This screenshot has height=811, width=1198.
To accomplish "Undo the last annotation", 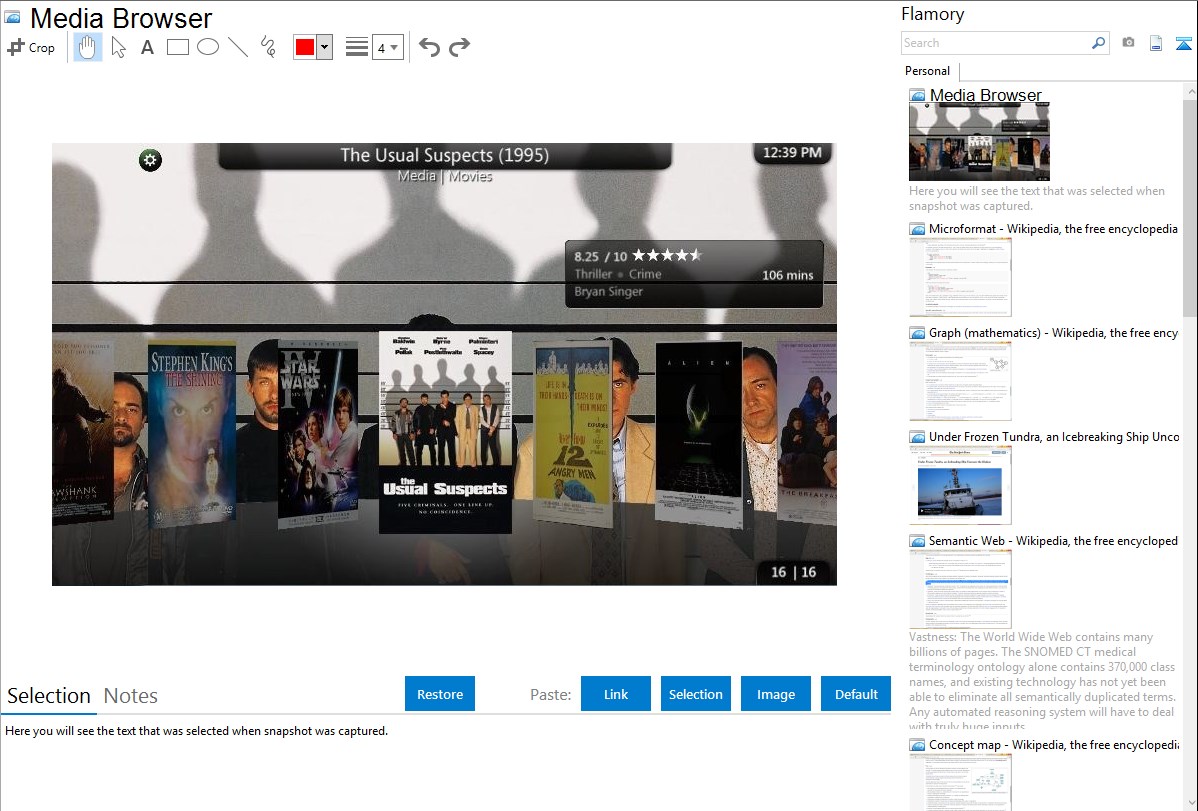I will pos(429,47).
